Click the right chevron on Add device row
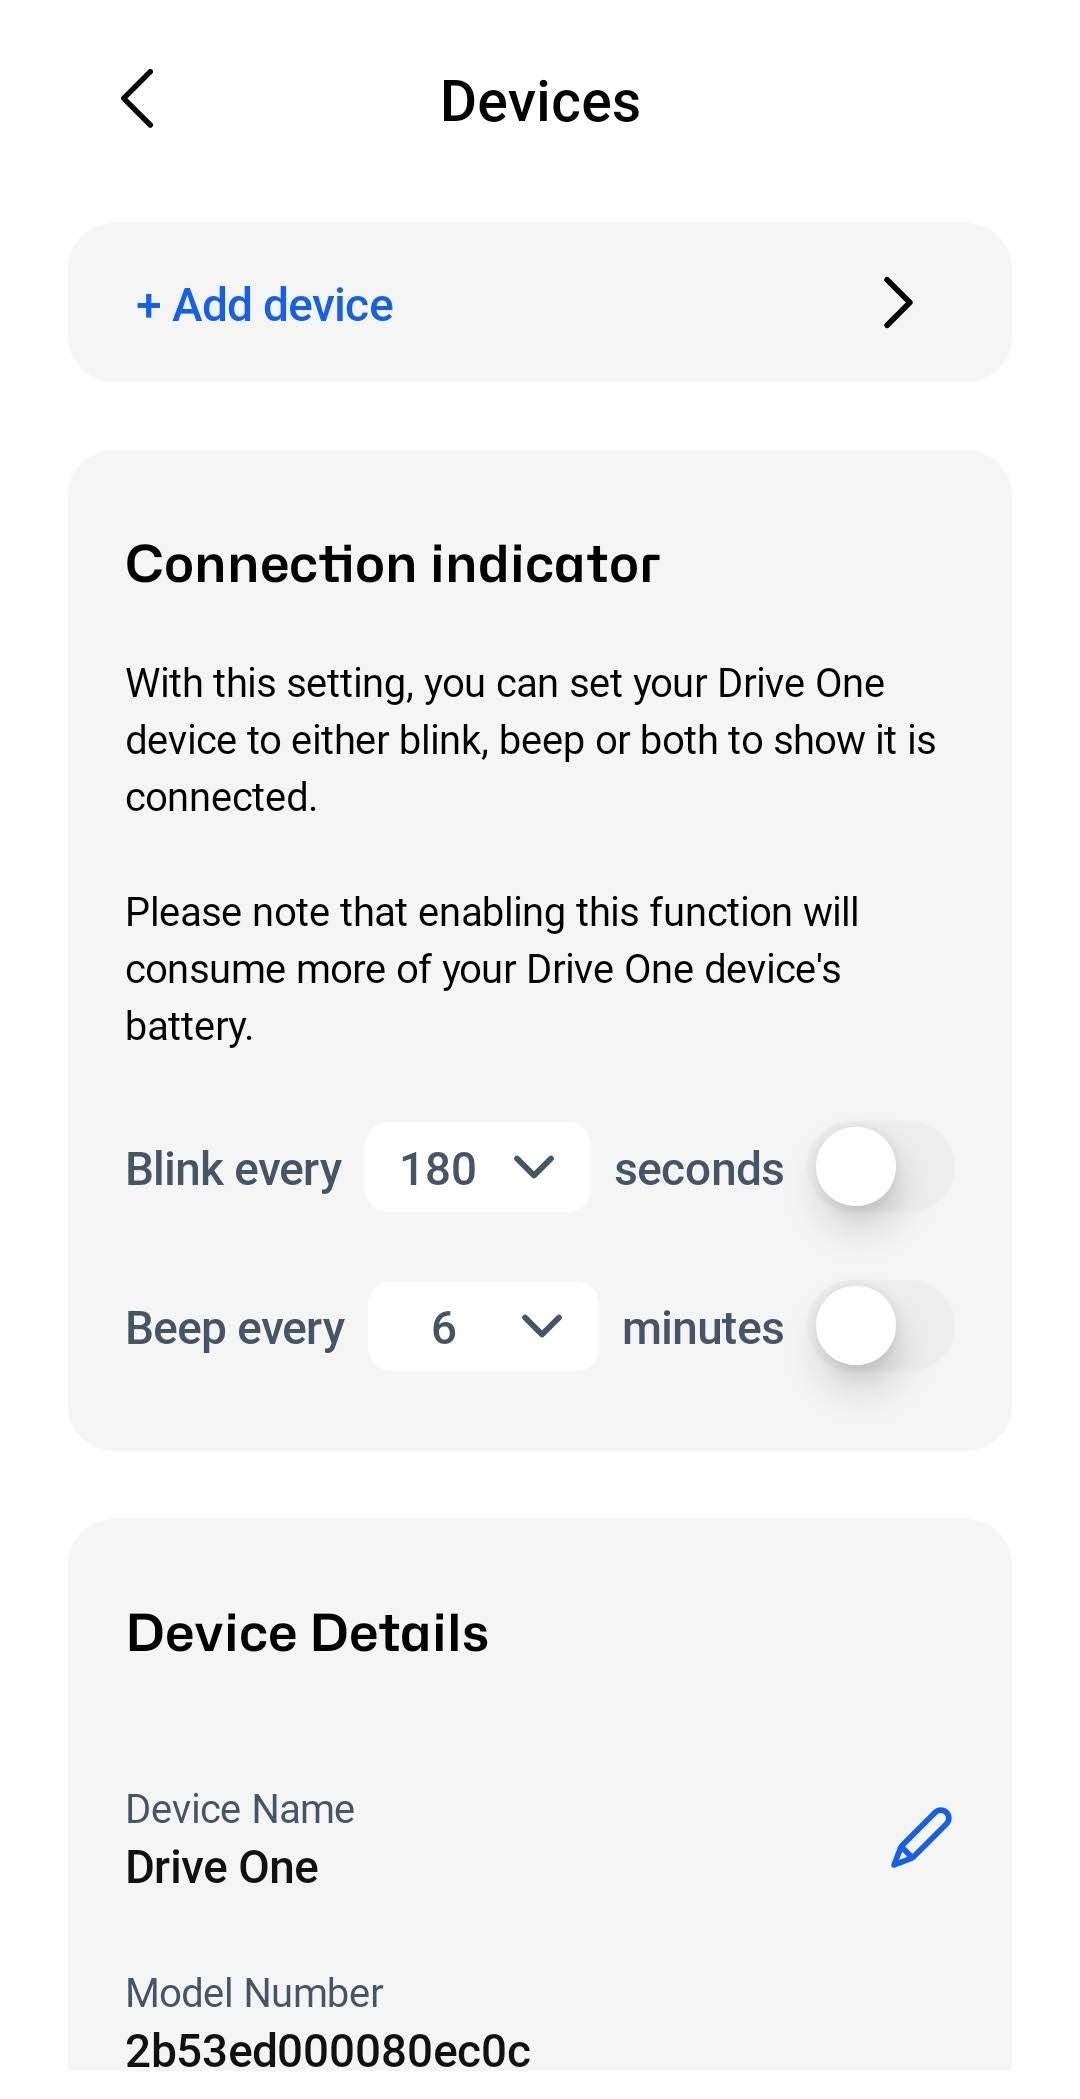Image resolution: width=1080 pixels, height=2099 pixels. pos(897,303)
